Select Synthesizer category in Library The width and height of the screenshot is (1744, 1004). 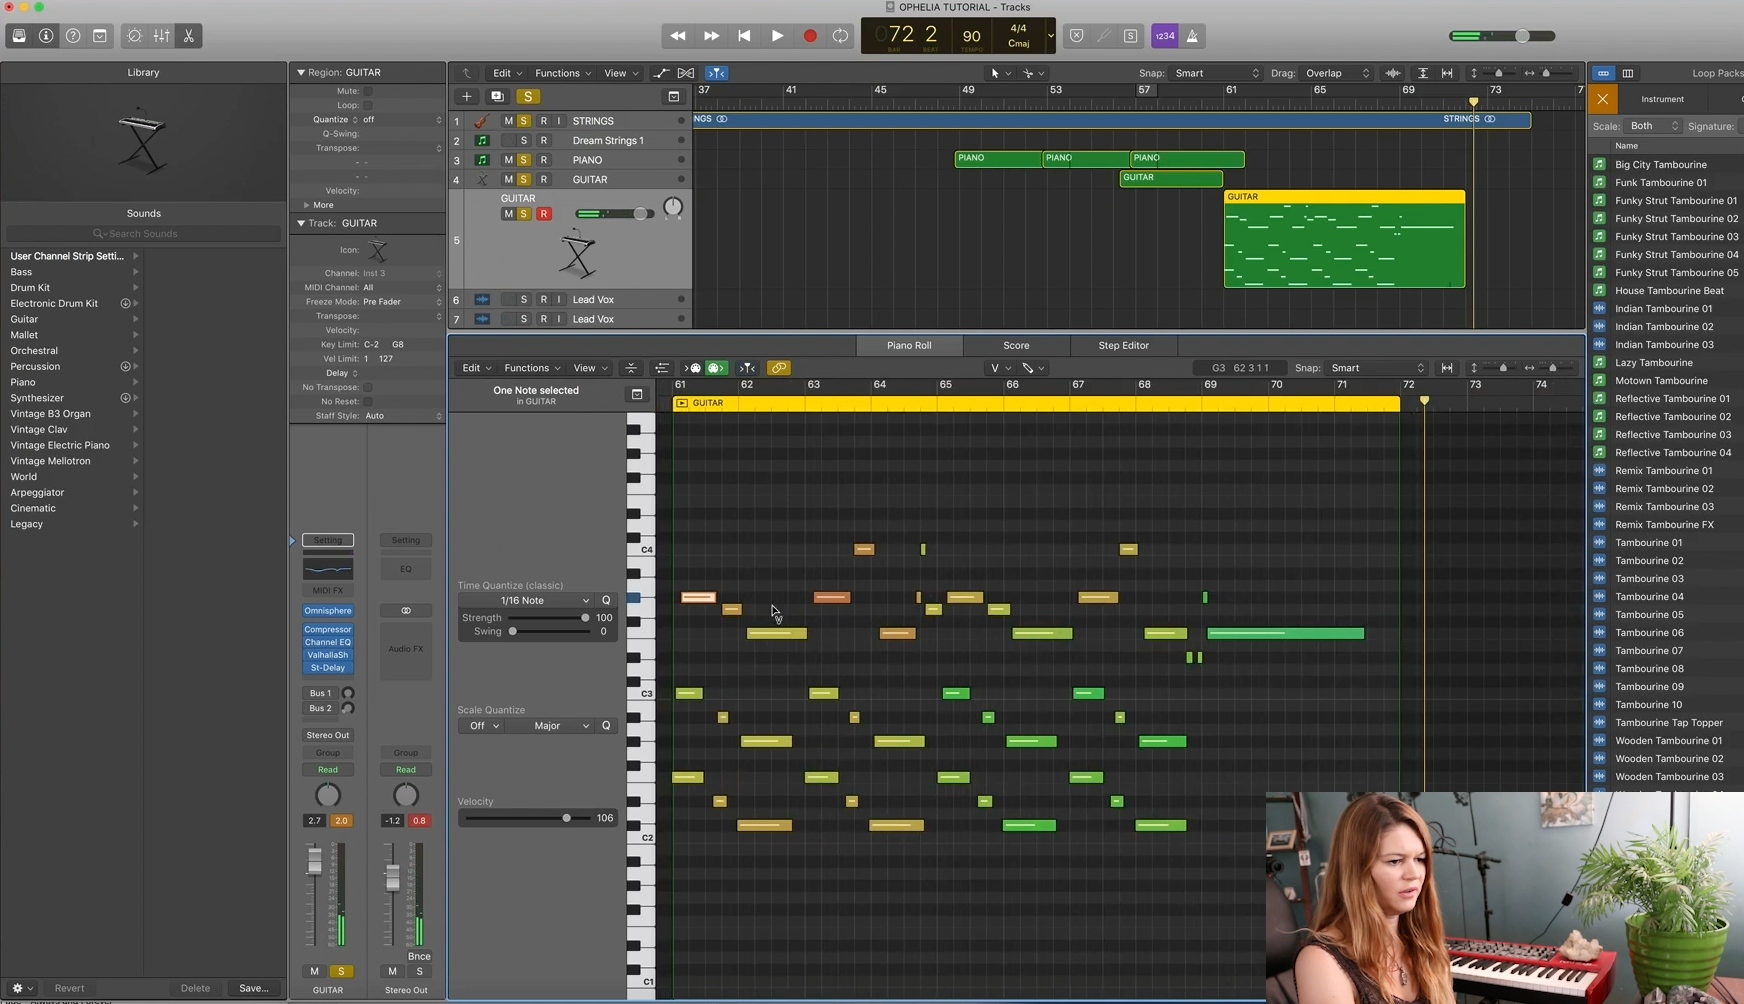point(74,398)
